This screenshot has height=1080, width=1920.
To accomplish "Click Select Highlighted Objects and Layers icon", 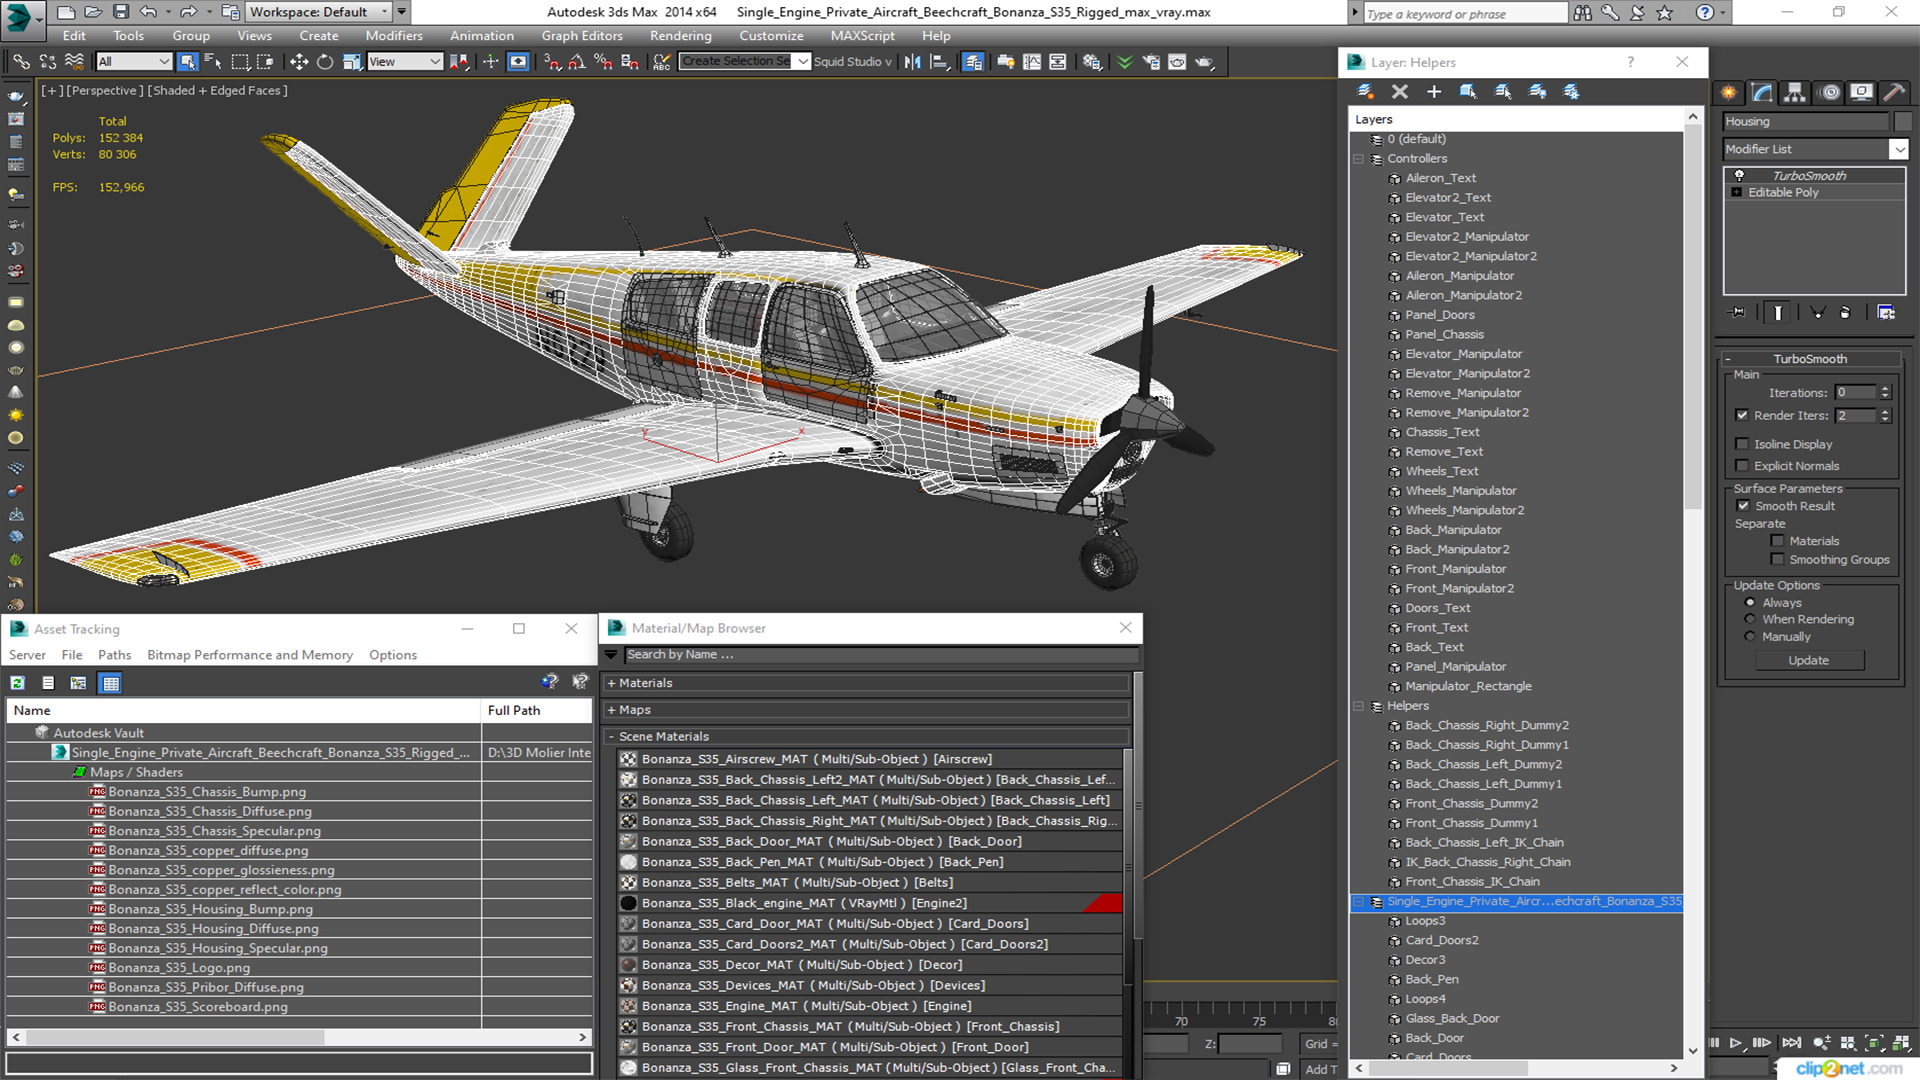I will [x=1468, y=91].
